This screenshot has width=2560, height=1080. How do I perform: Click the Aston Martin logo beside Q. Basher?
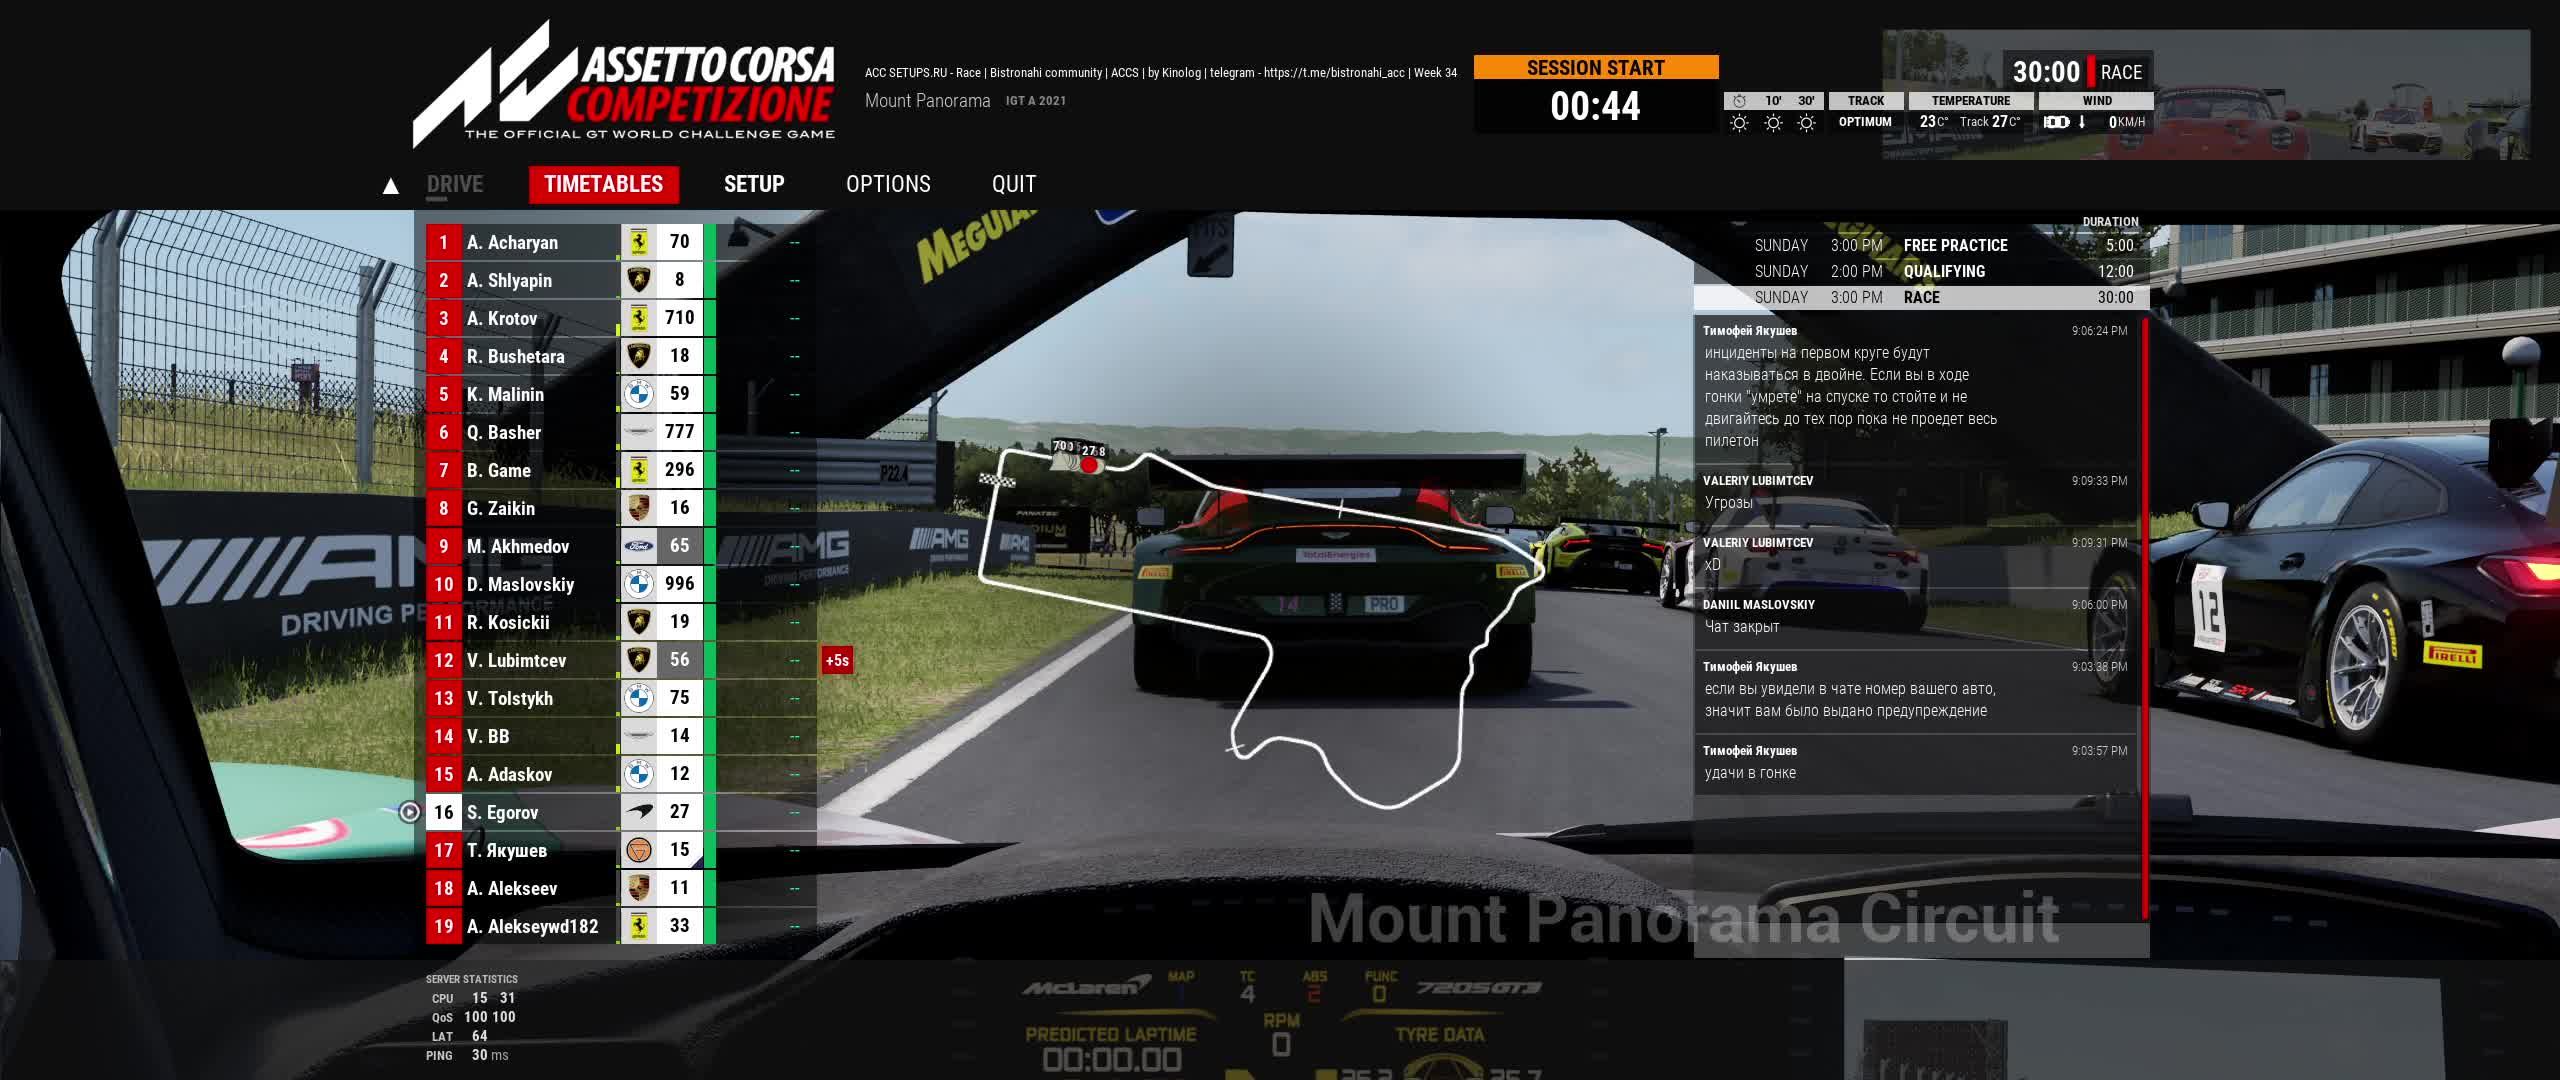638,432
